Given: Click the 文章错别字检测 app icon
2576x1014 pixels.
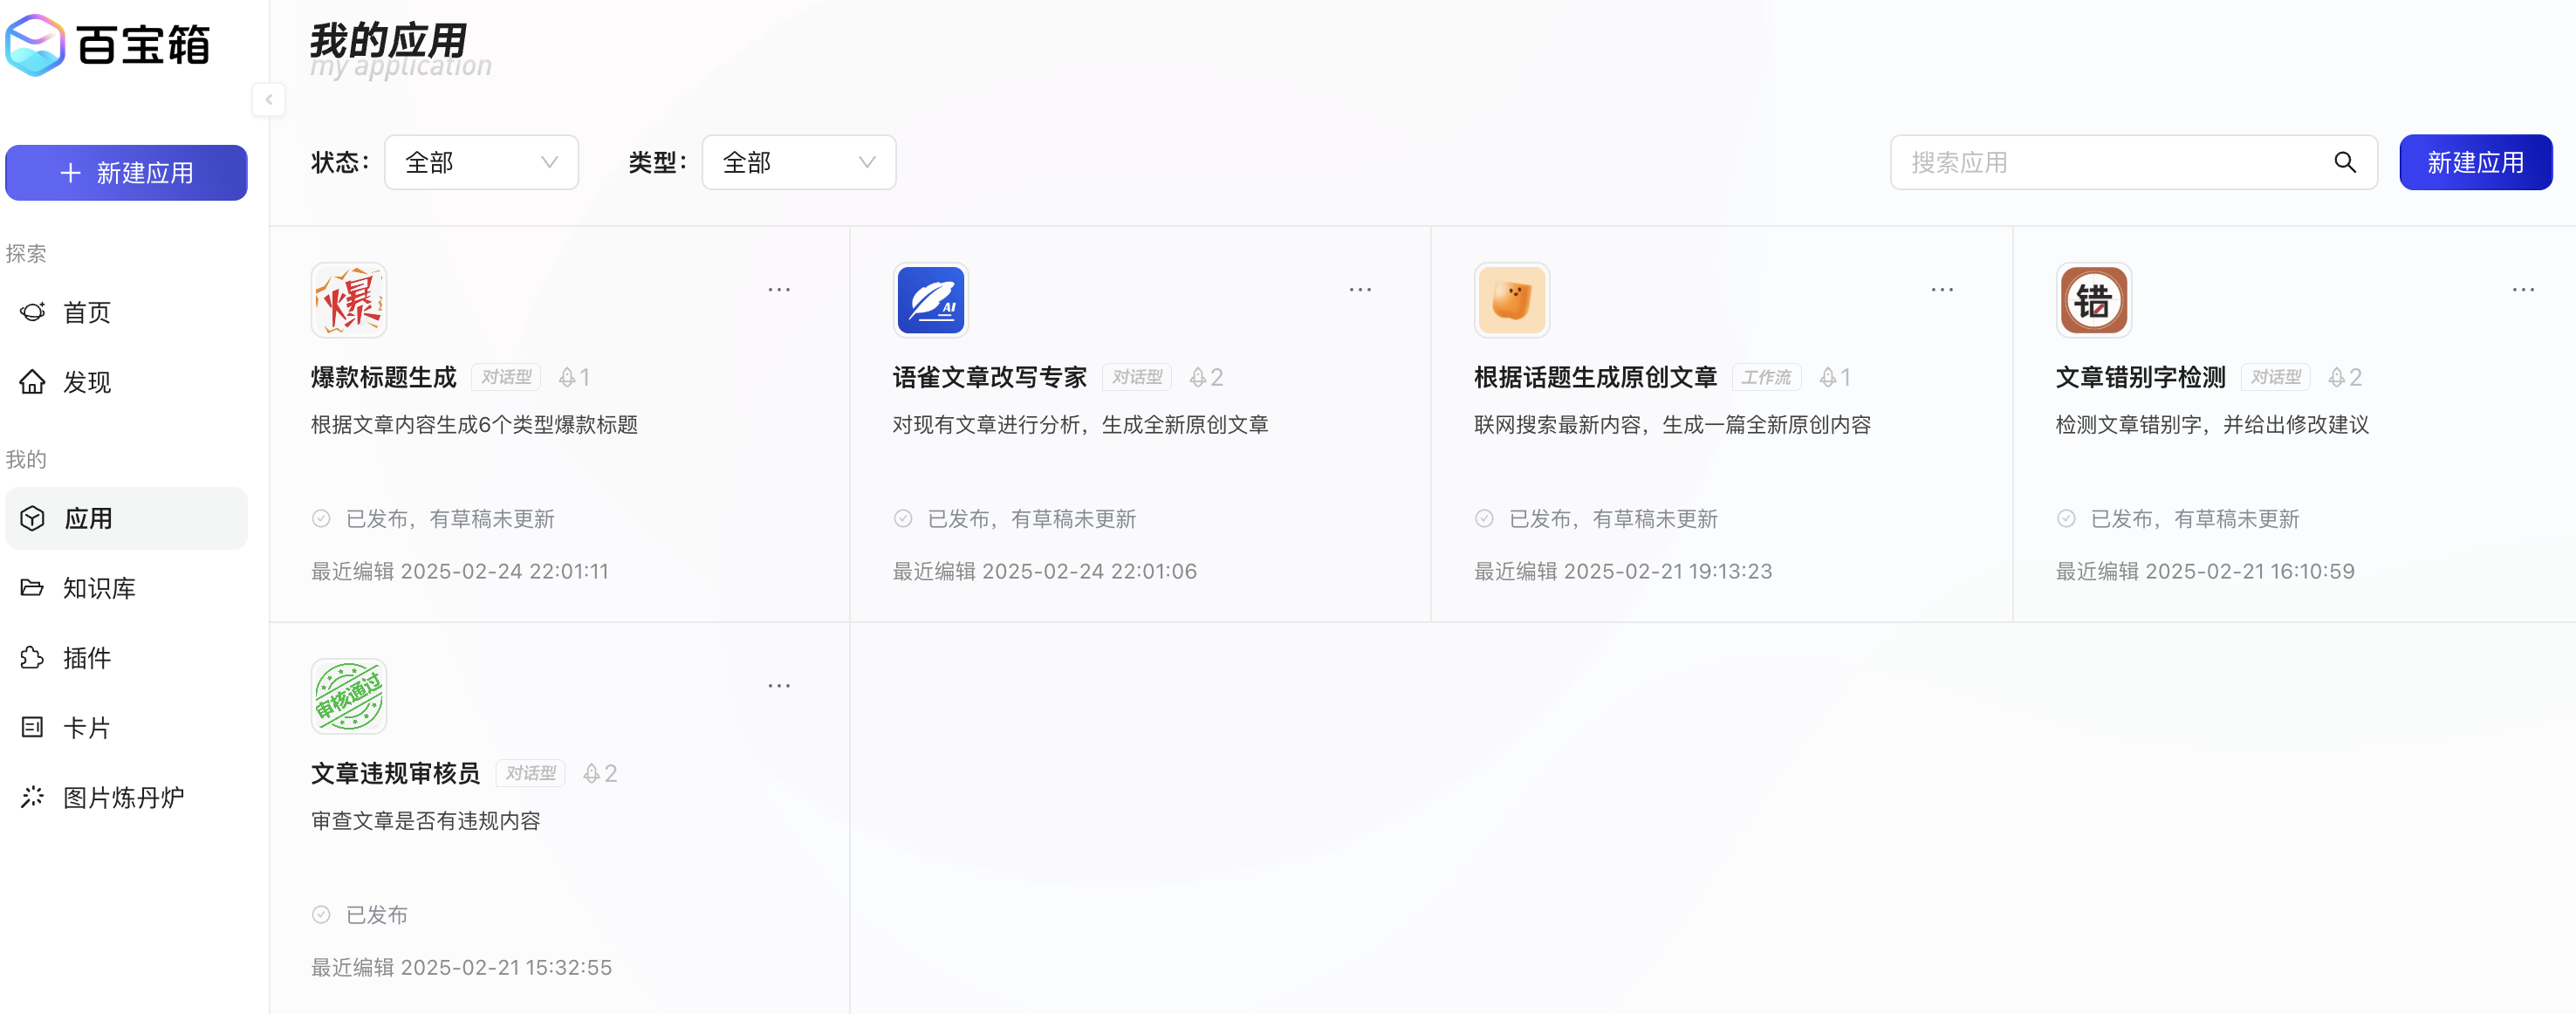Looking at the screenshot, I should click(2093, 300).
